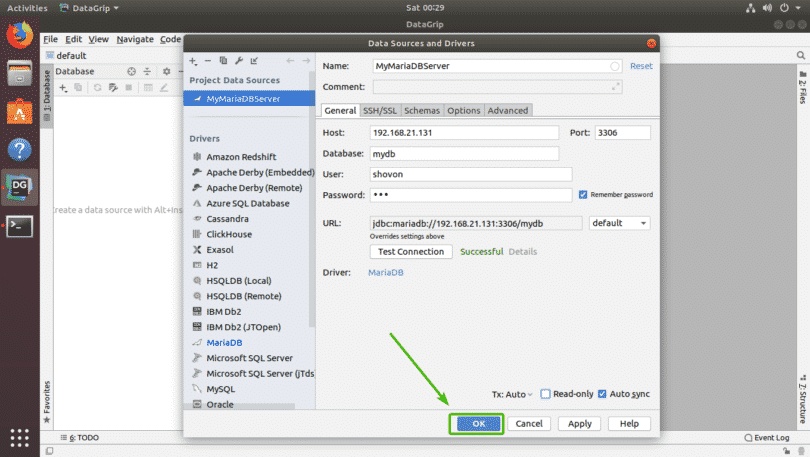Screen dimensions: 810x457
Task: Click the Reset link
Action: tap(641, 66)
